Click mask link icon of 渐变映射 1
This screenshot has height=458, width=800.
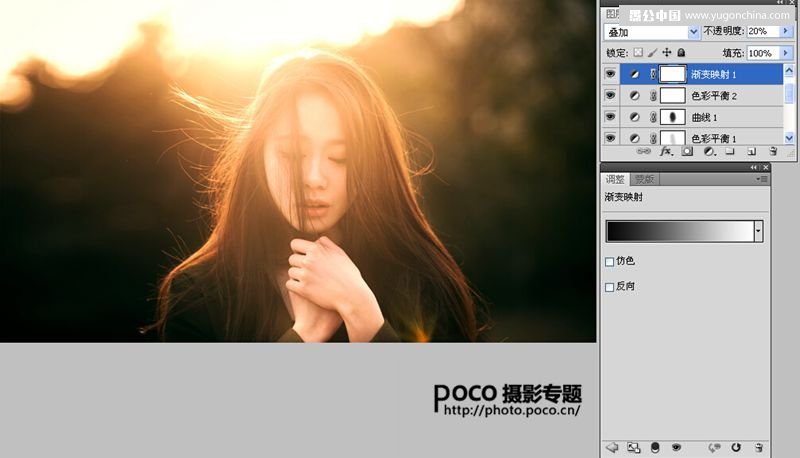(x=653, y=74)
